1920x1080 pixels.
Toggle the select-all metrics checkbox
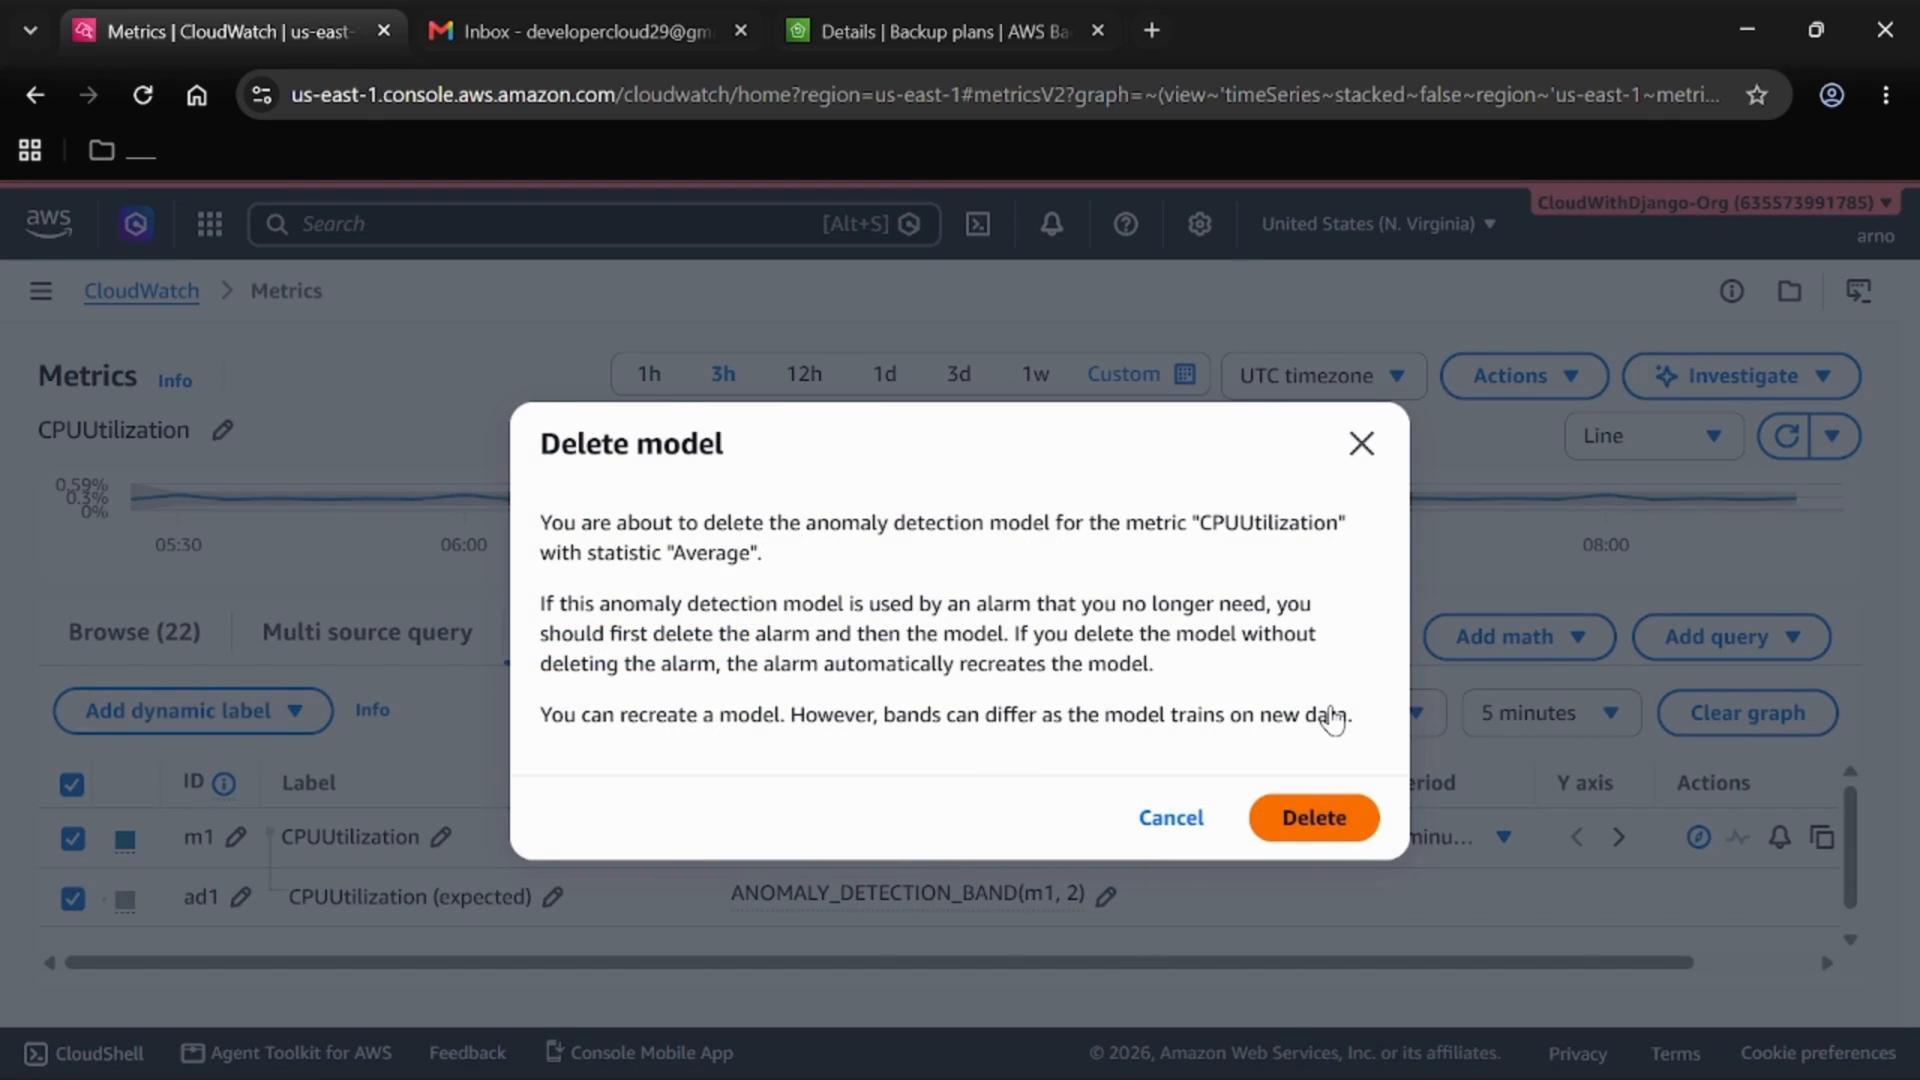[72, 784]
